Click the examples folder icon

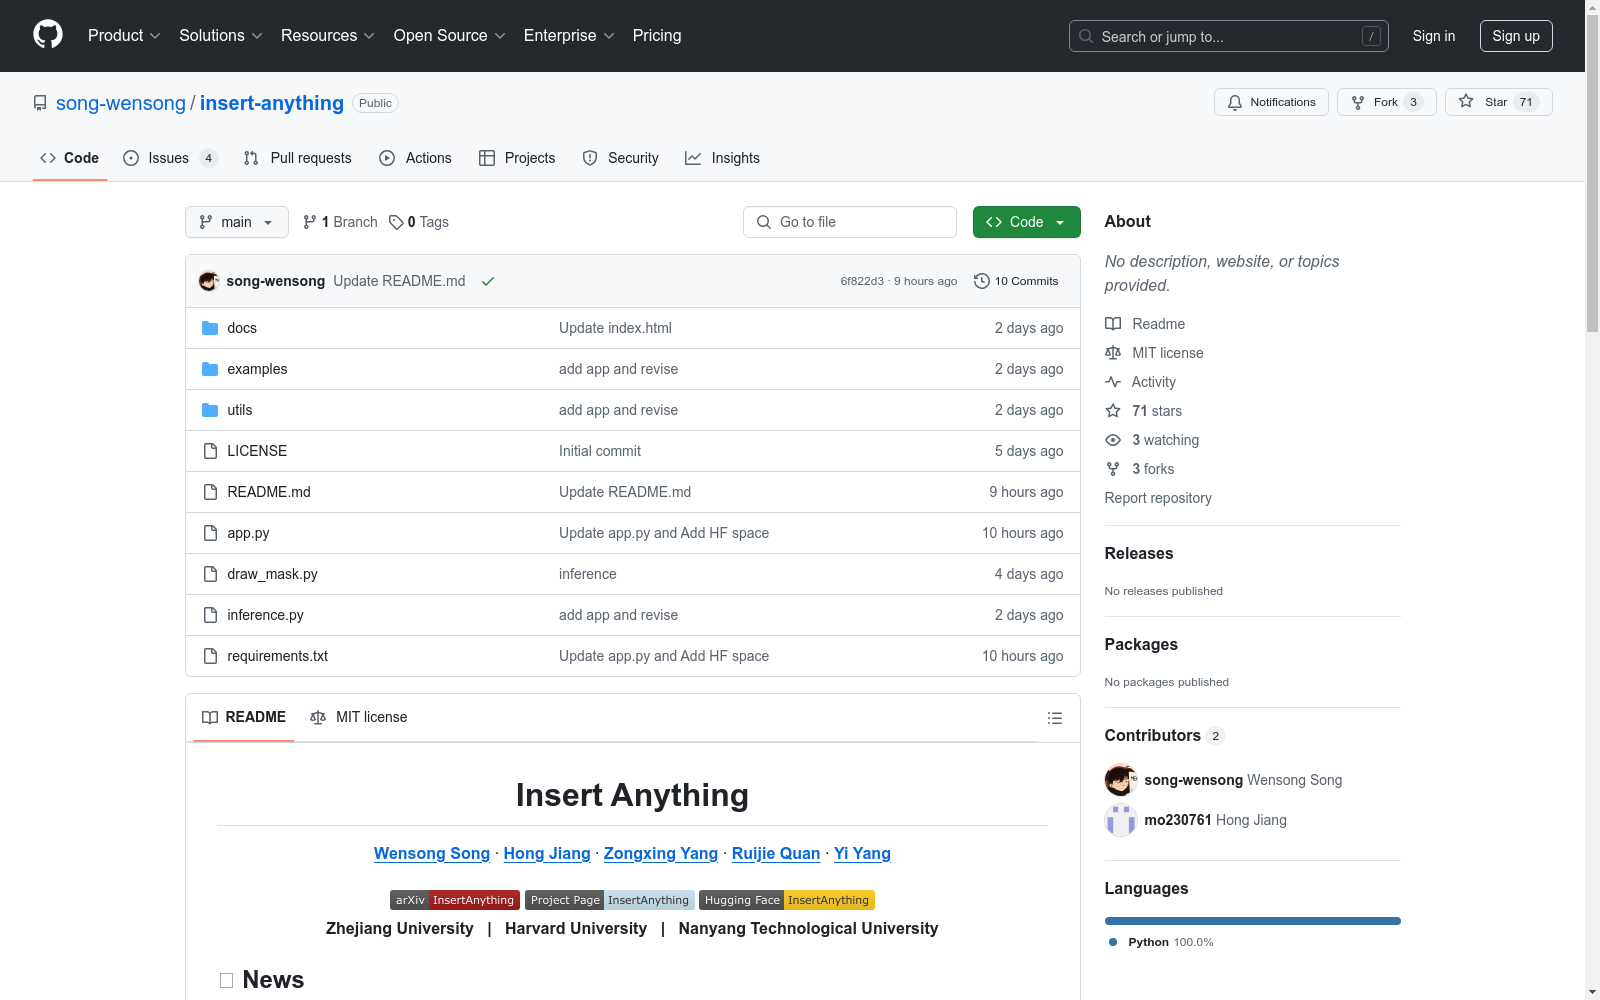210,369
